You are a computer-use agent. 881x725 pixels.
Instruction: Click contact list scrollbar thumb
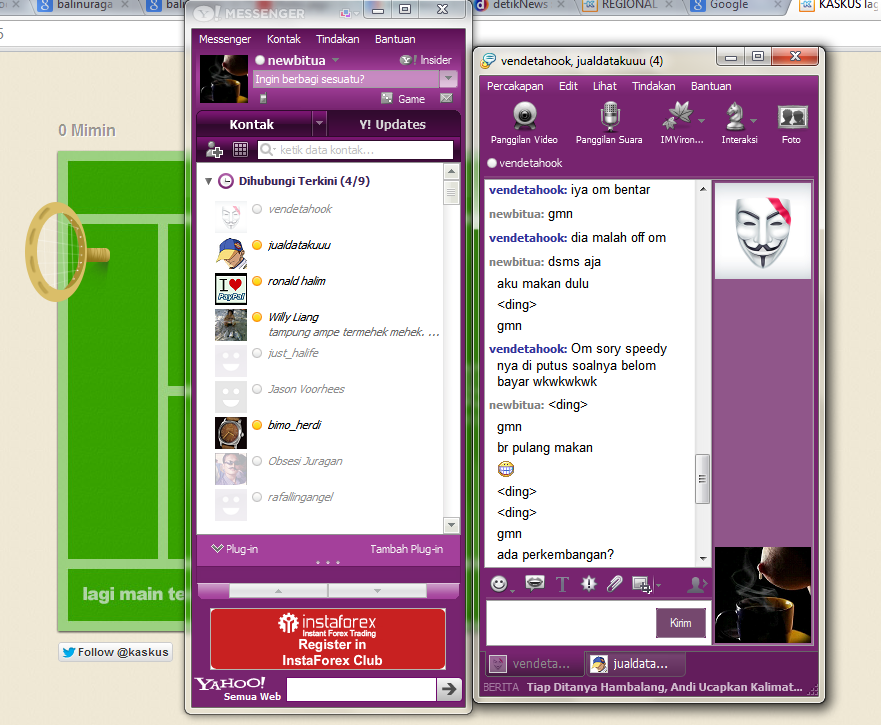pyautogui.click(x=451, y=193)
